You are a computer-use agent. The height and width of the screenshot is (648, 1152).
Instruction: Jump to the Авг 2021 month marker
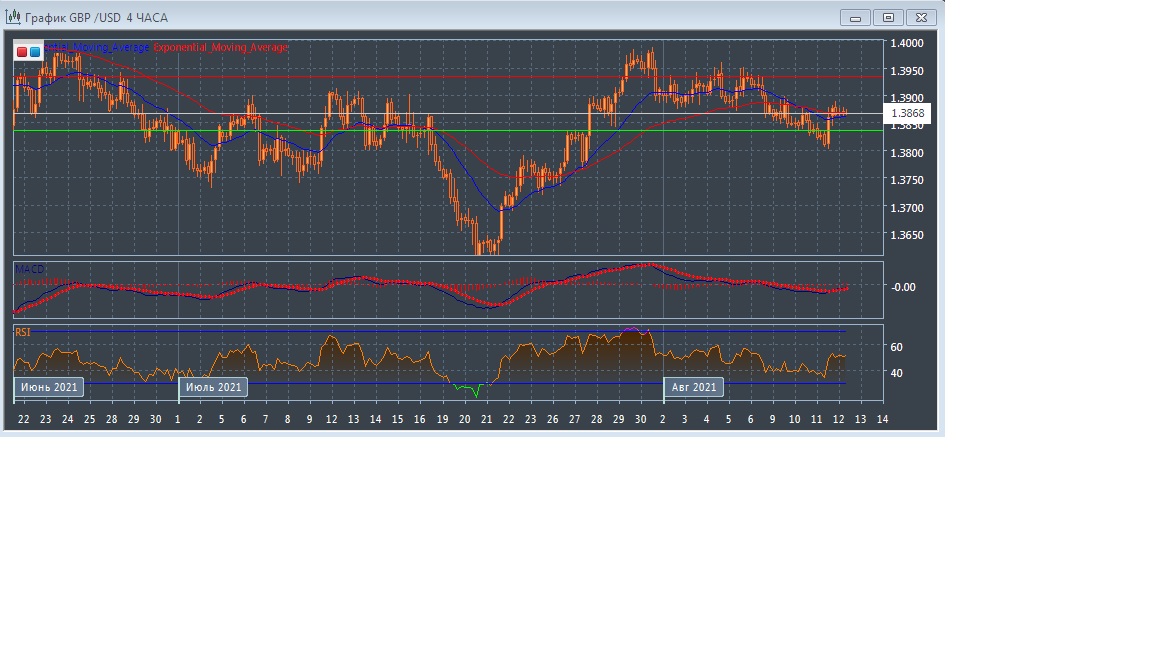(694, 387)
